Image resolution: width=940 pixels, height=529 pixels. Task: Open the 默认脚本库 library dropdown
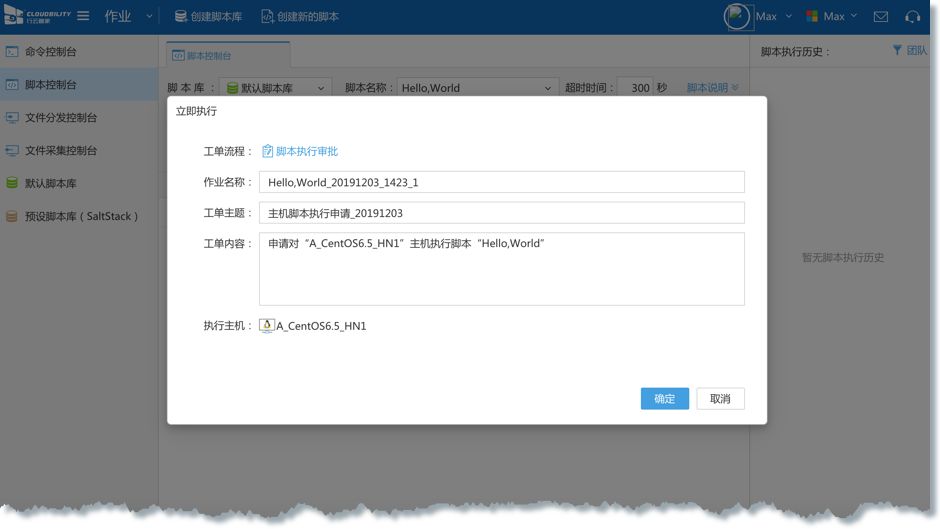click(276, 88)
